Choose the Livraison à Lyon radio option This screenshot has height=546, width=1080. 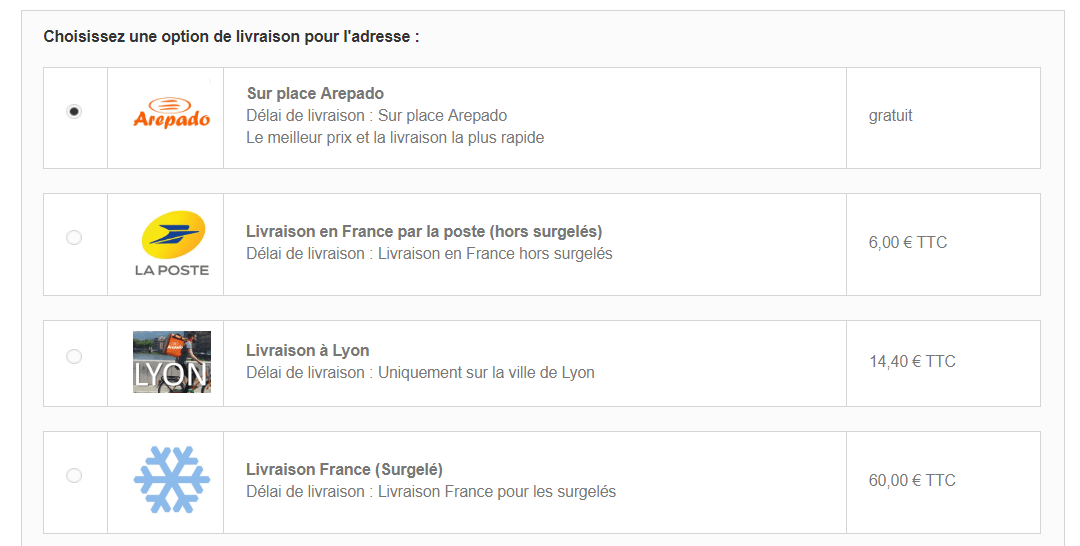(x=74, y=357)
